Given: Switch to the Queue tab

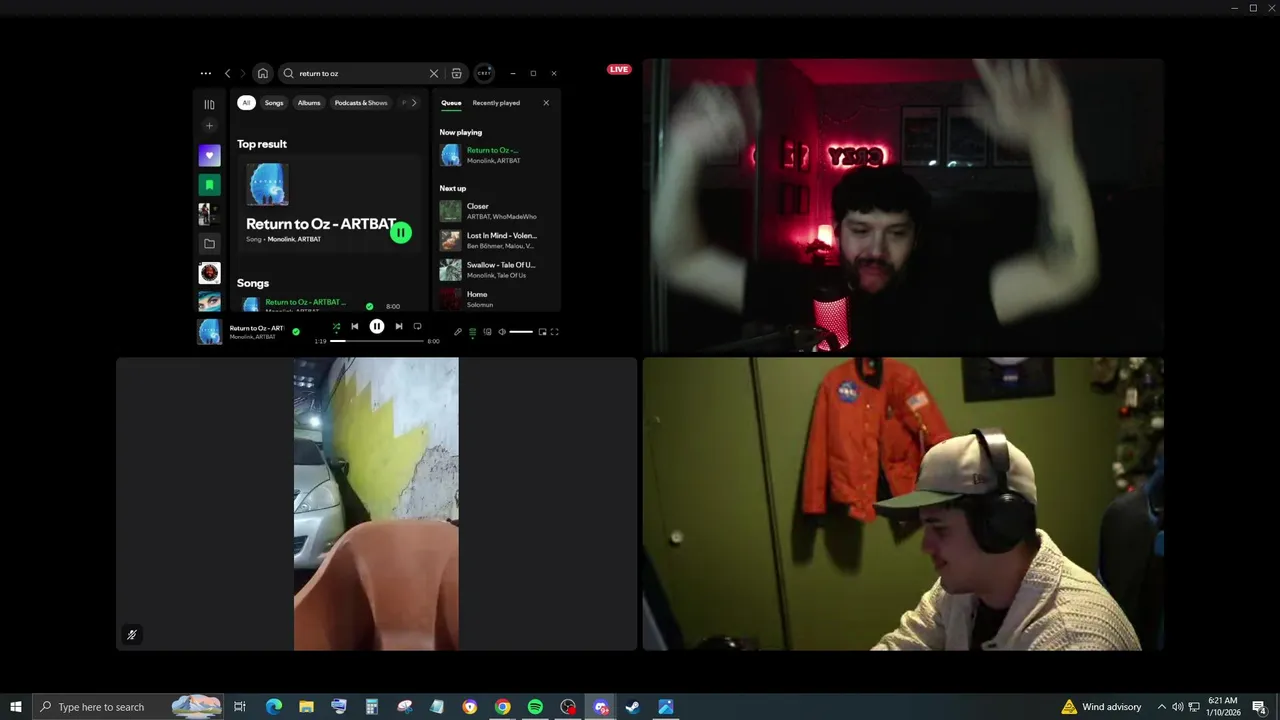Looking at the screenshot, I should point(452,103).
